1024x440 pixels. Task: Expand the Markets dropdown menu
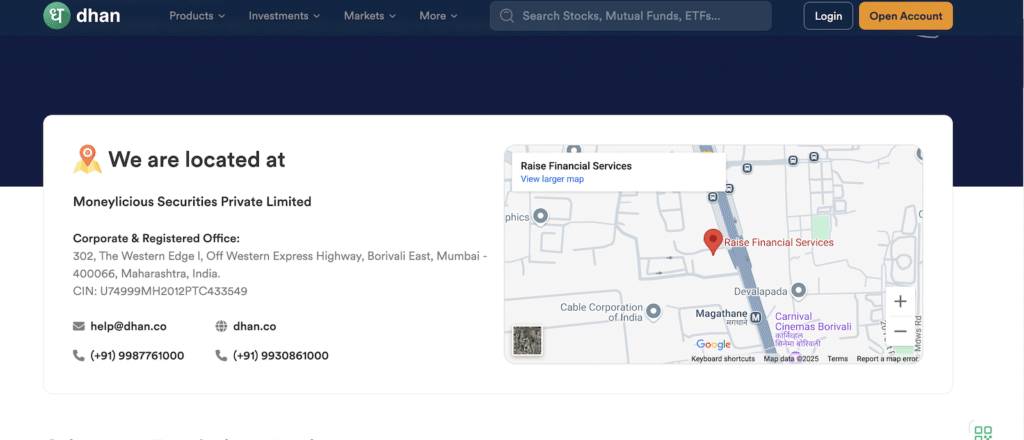coord(370,16)
